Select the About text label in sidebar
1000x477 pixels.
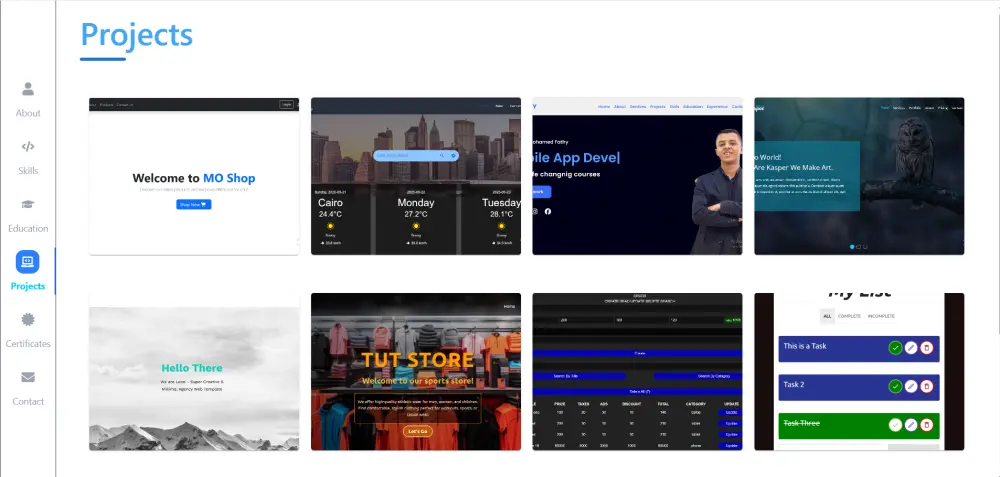pyautogui.click(x=28, y=113)
